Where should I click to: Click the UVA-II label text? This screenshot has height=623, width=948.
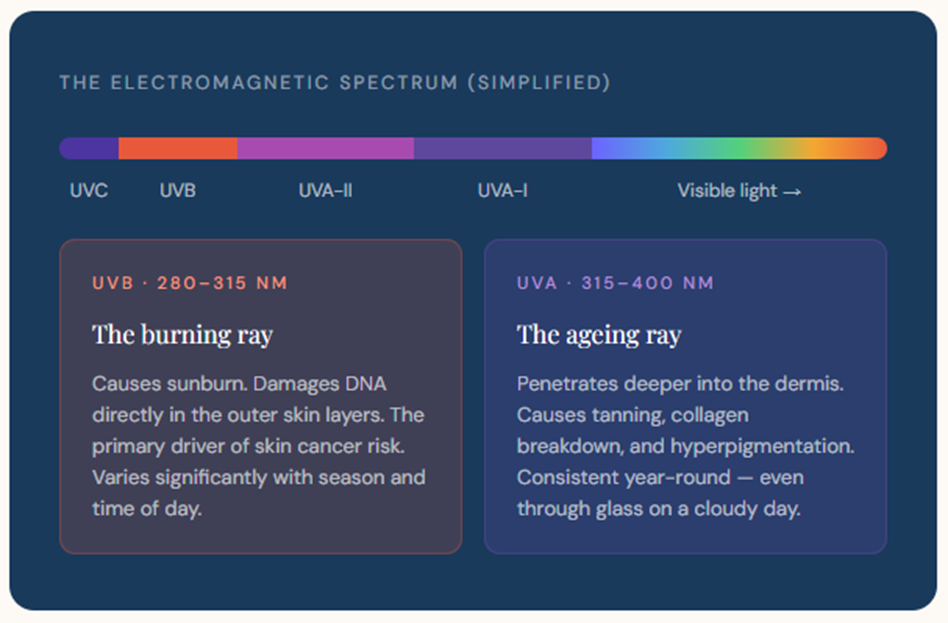tap(325, 190)
